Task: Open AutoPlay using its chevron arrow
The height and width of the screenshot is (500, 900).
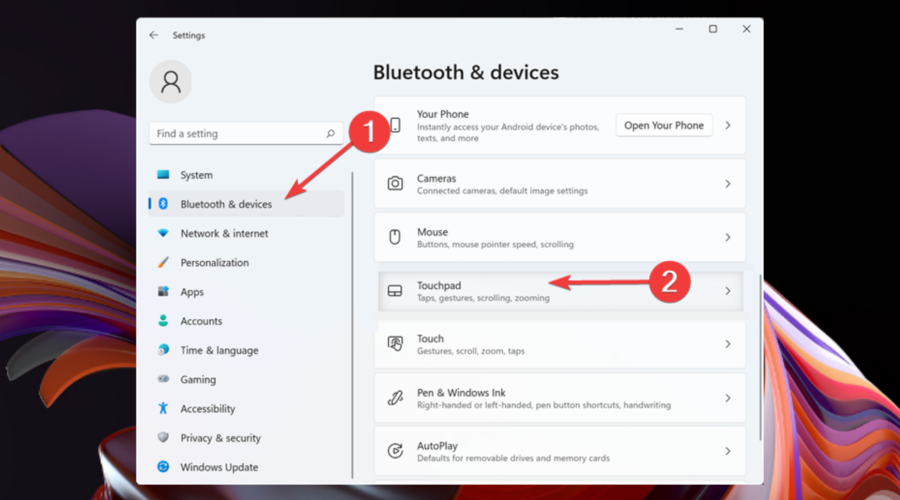Action: (x=728, y=451)
